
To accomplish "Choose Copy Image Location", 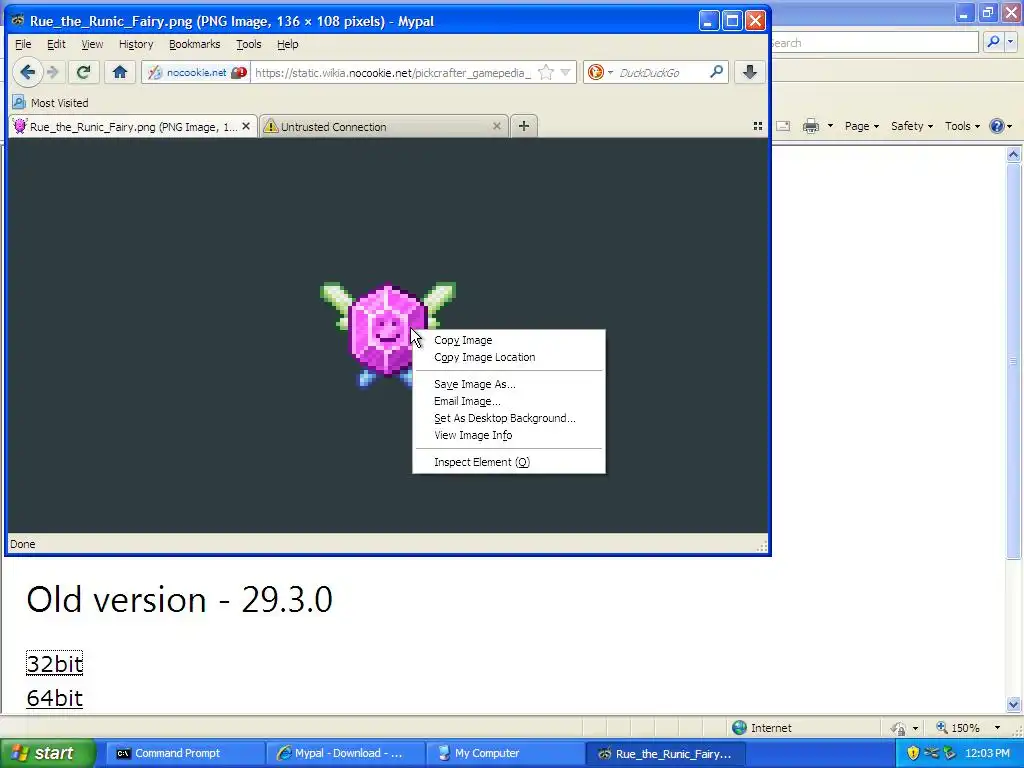I will [x=509, y=357].
